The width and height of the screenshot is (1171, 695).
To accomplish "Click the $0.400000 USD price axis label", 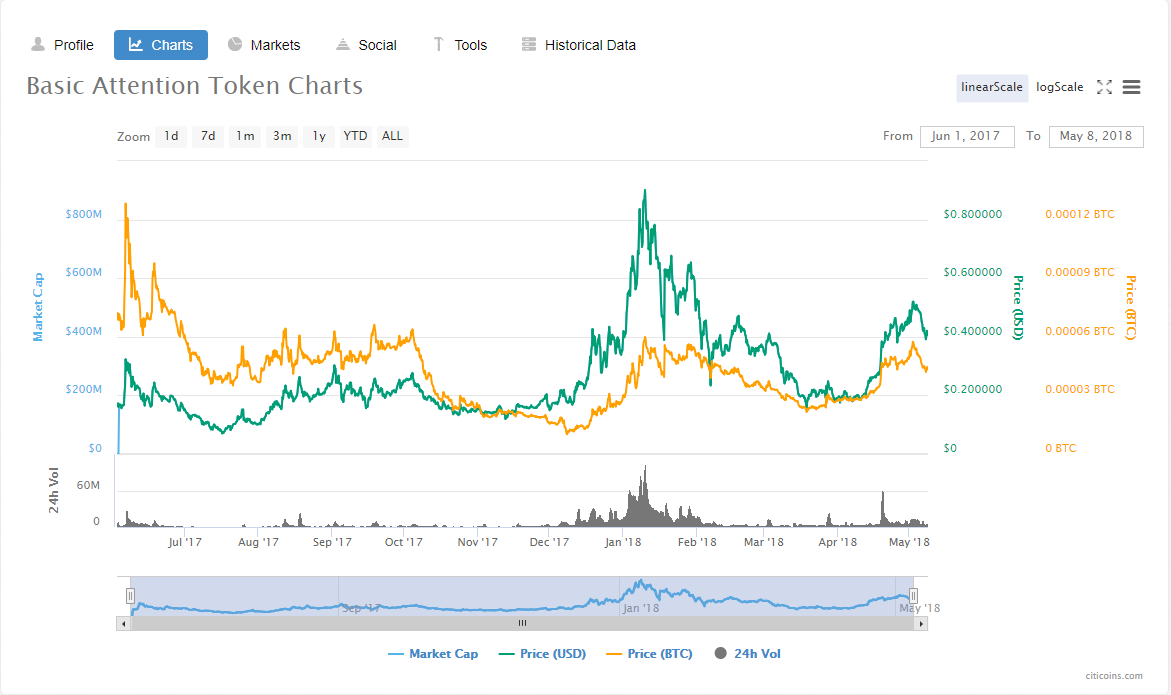I will [x=972, y=331].
